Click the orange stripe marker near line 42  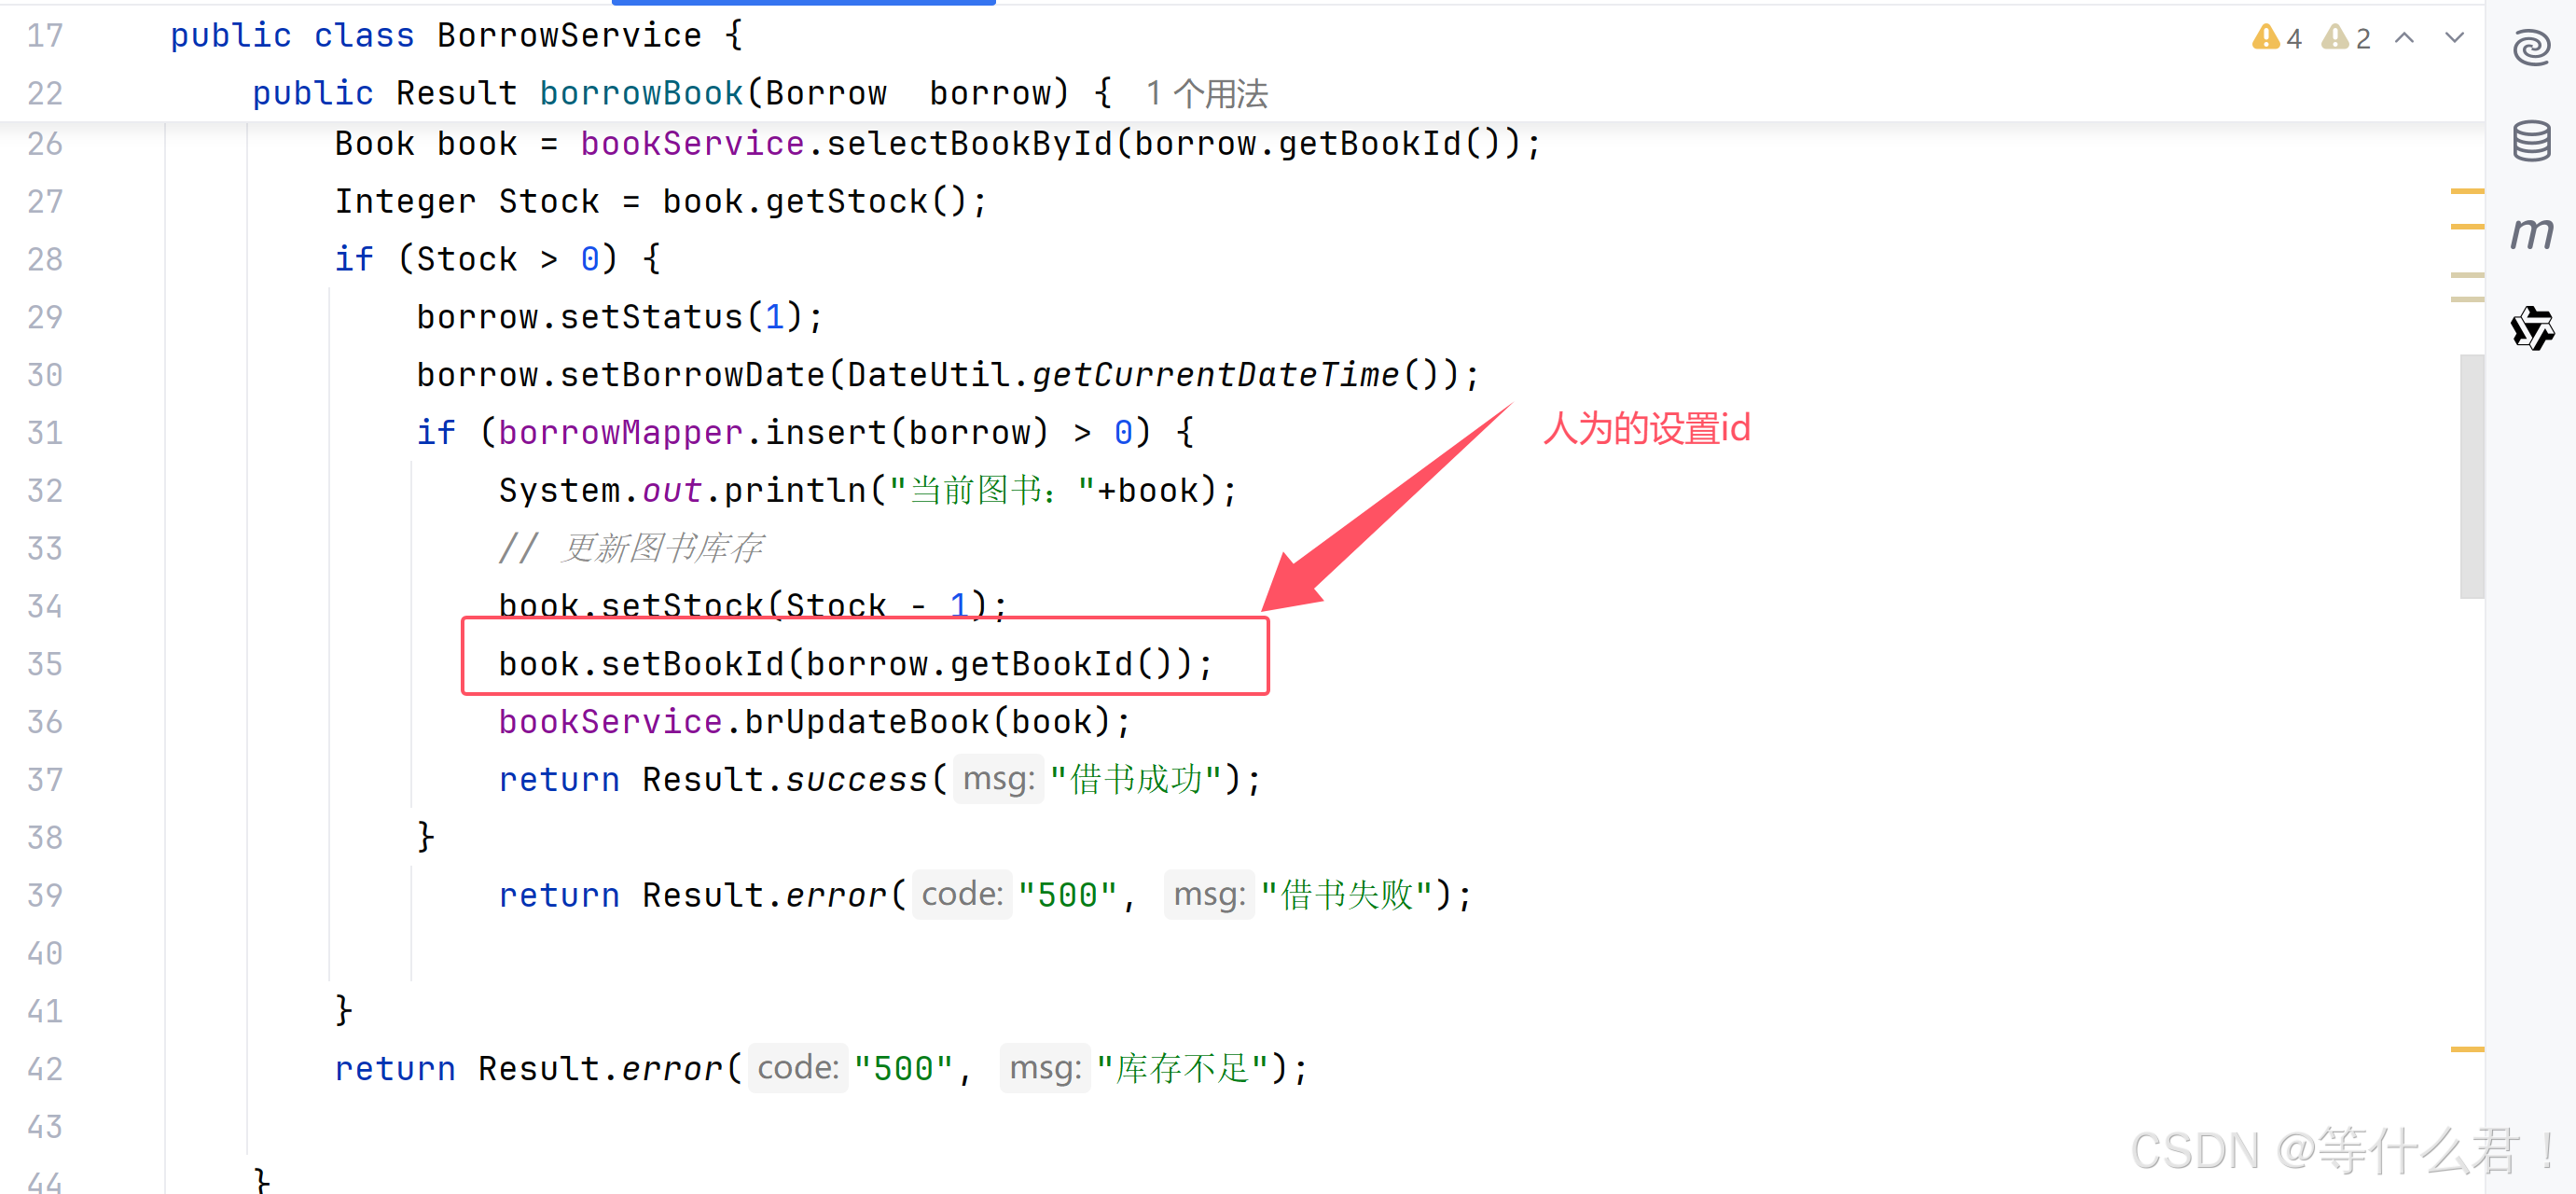tap(2466, 1049)
